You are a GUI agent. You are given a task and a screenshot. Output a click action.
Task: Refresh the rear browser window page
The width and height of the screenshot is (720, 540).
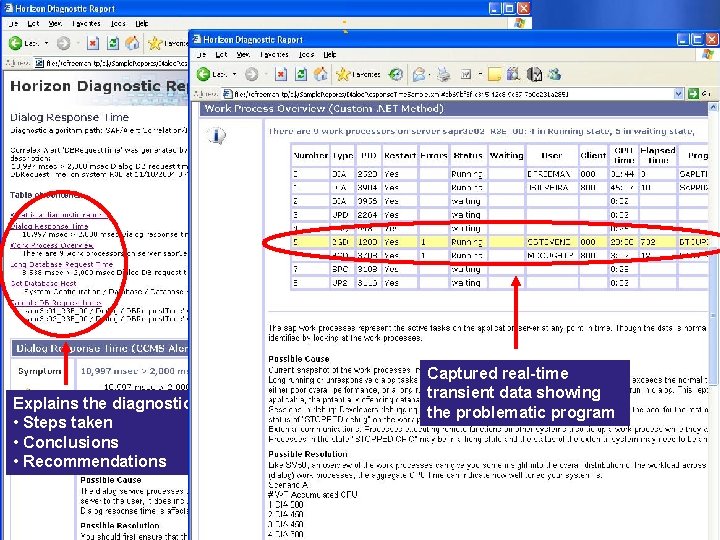112,43
